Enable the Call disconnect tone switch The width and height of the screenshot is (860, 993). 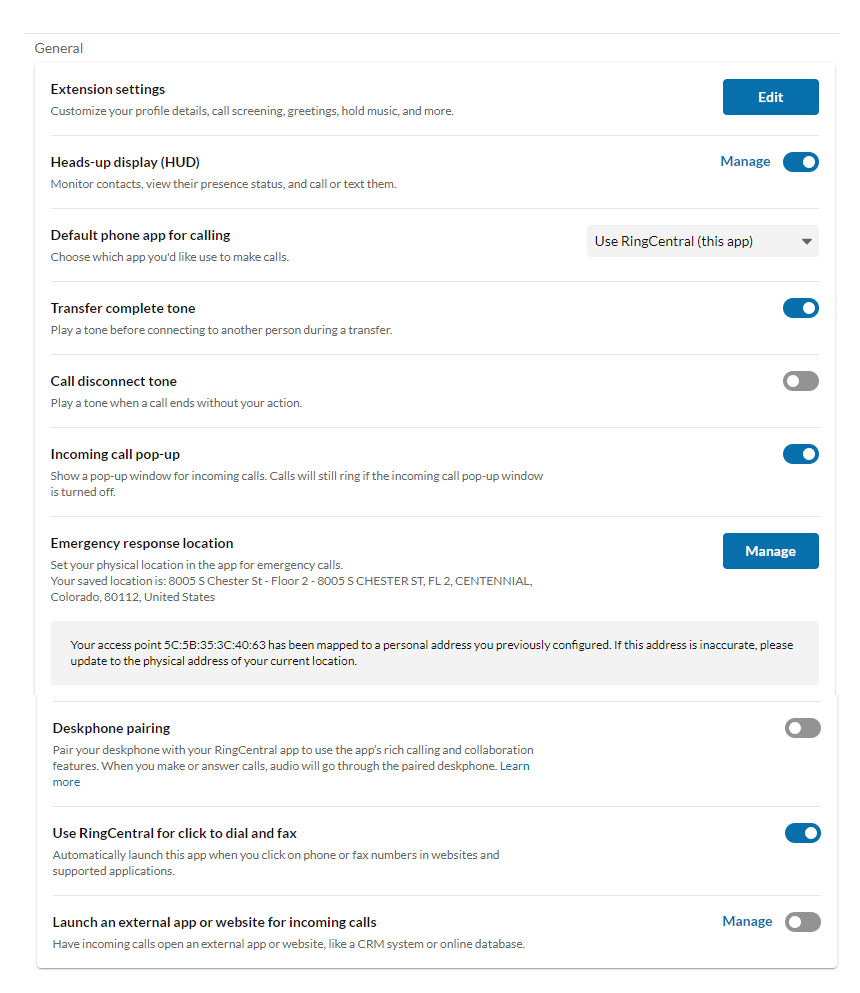point(800,381)
